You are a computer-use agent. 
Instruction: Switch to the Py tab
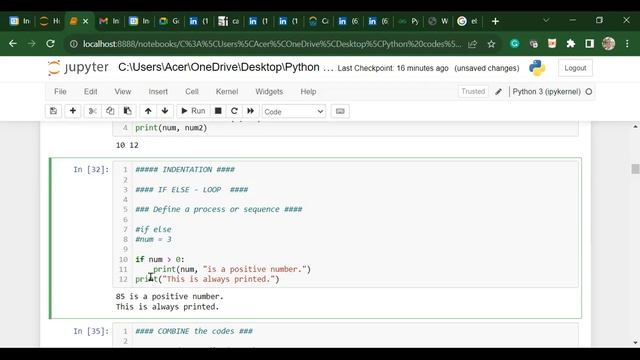point(409,21)
